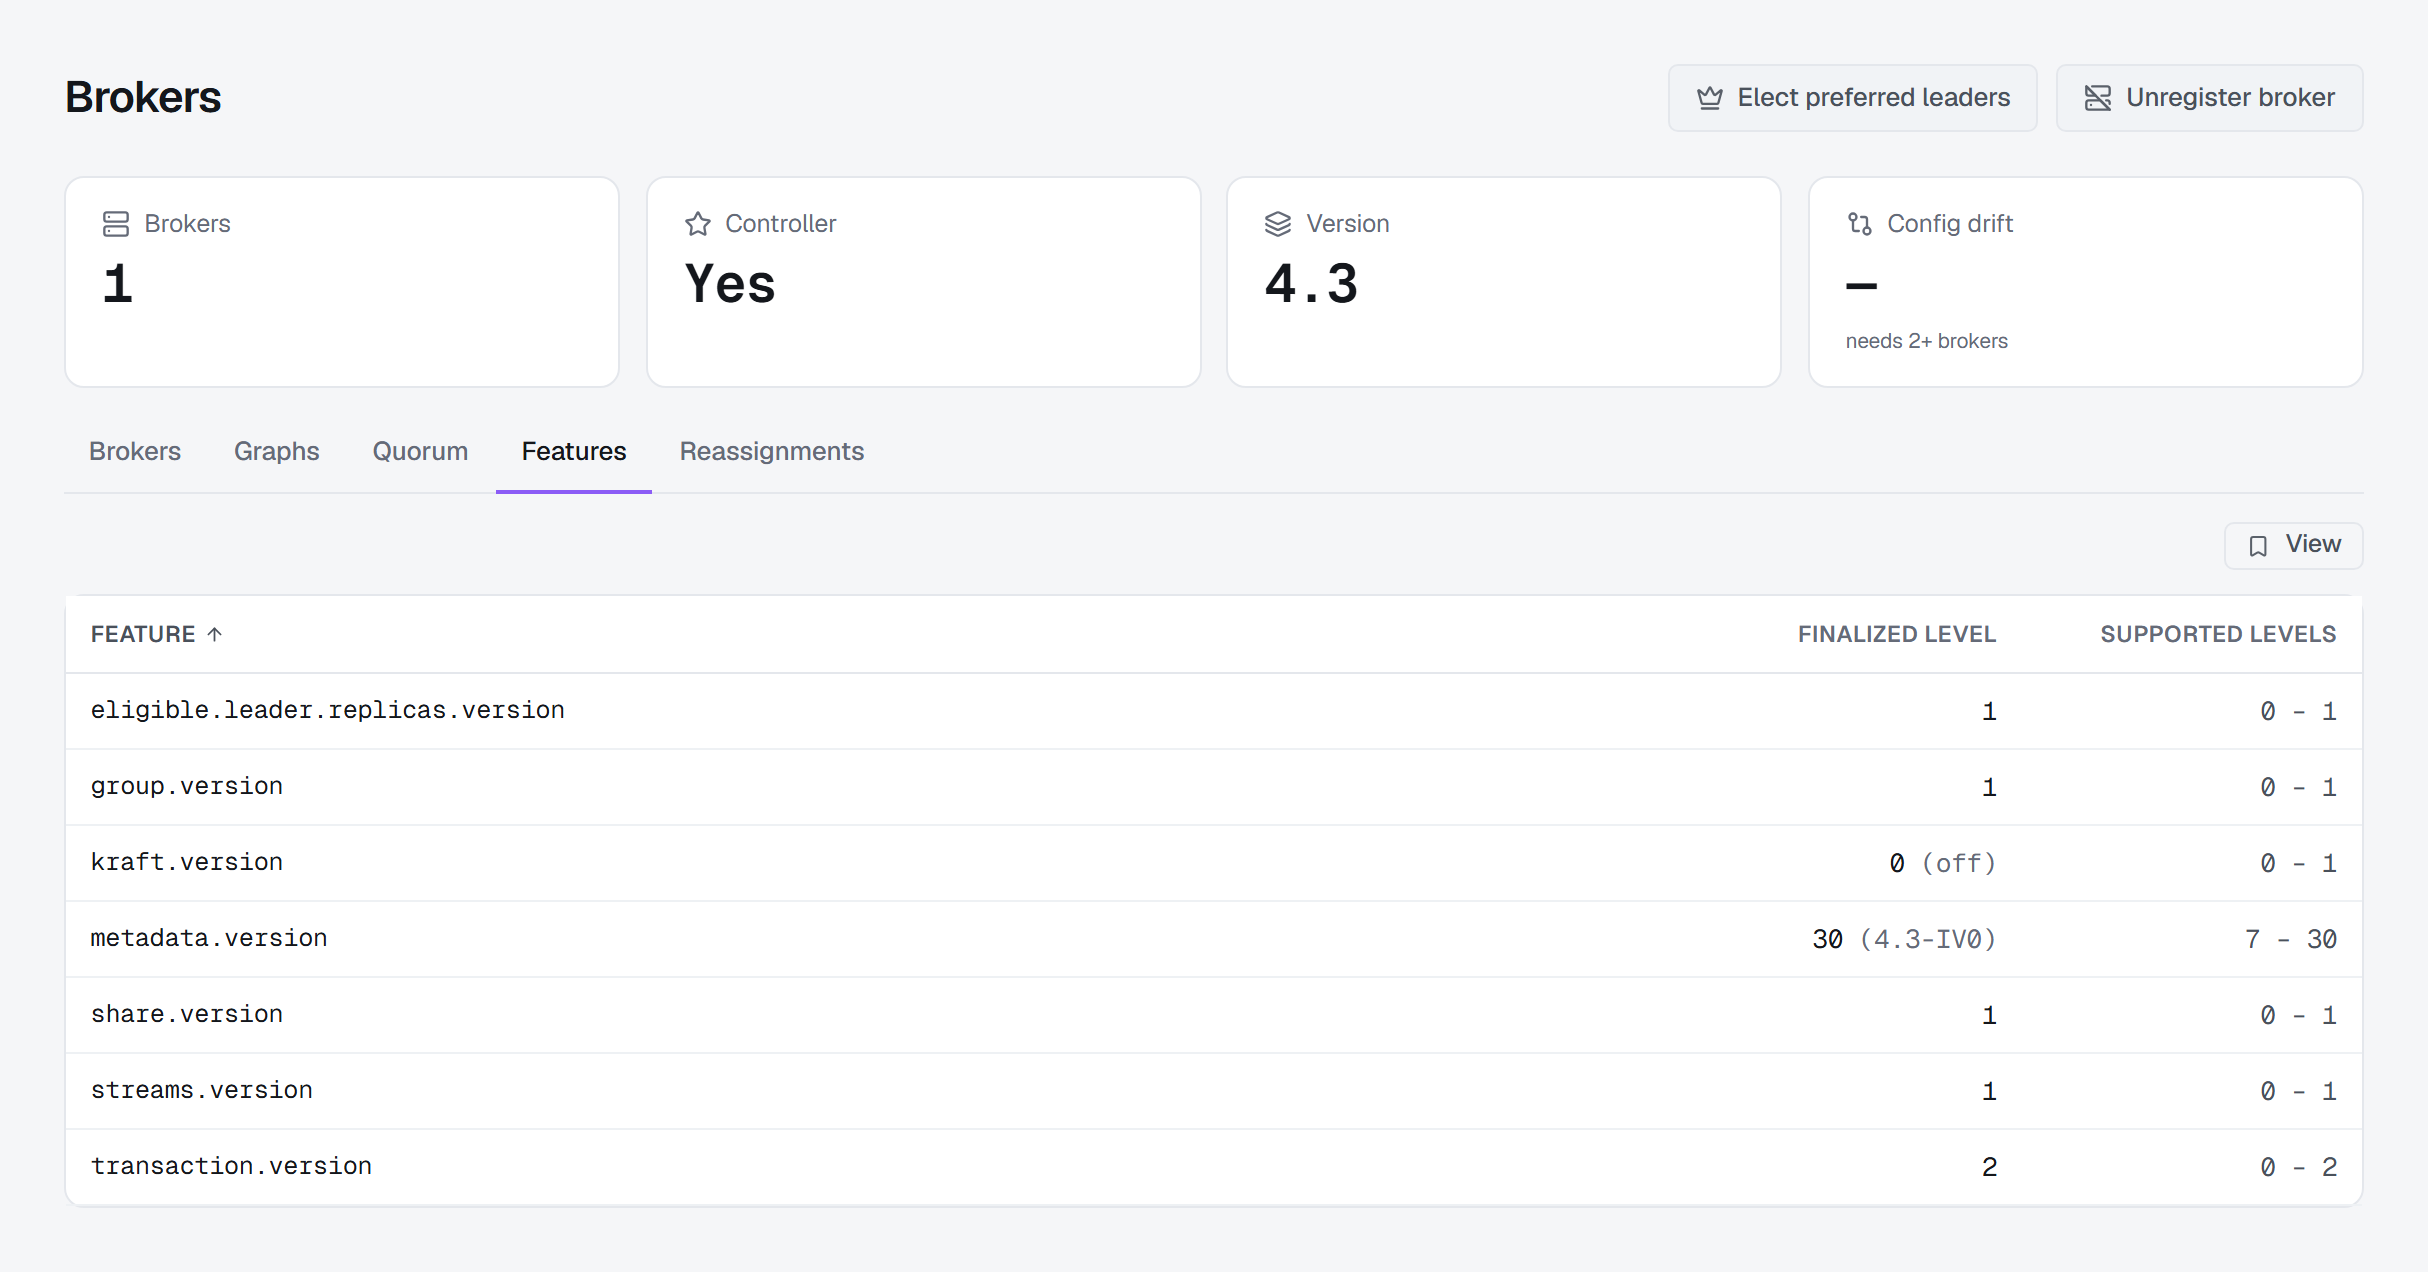Sort by the FEATURE column header
The height and width of the screenshot is (1272, 2428).
[x=143, y=634]
